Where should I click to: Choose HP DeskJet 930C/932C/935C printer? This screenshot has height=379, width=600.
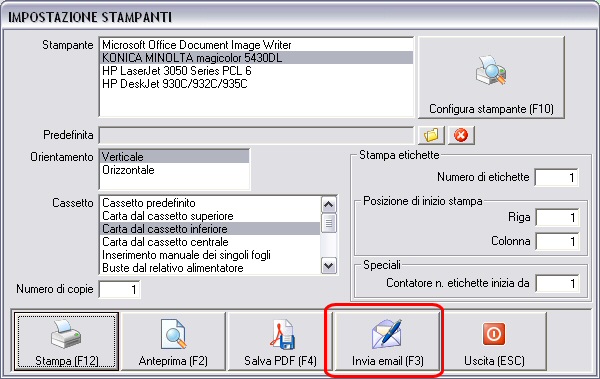click(x=256, y=84)
